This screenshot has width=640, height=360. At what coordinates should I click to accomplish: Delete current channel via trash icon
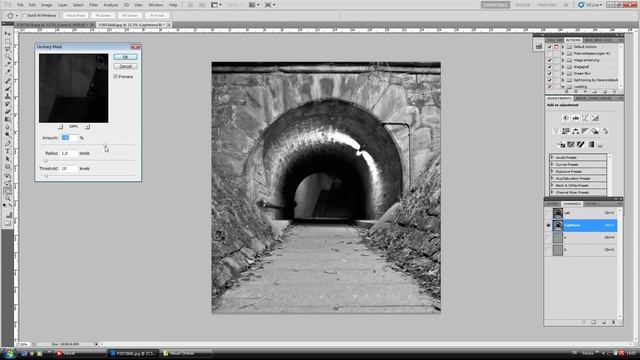click(x=613, y=322)
